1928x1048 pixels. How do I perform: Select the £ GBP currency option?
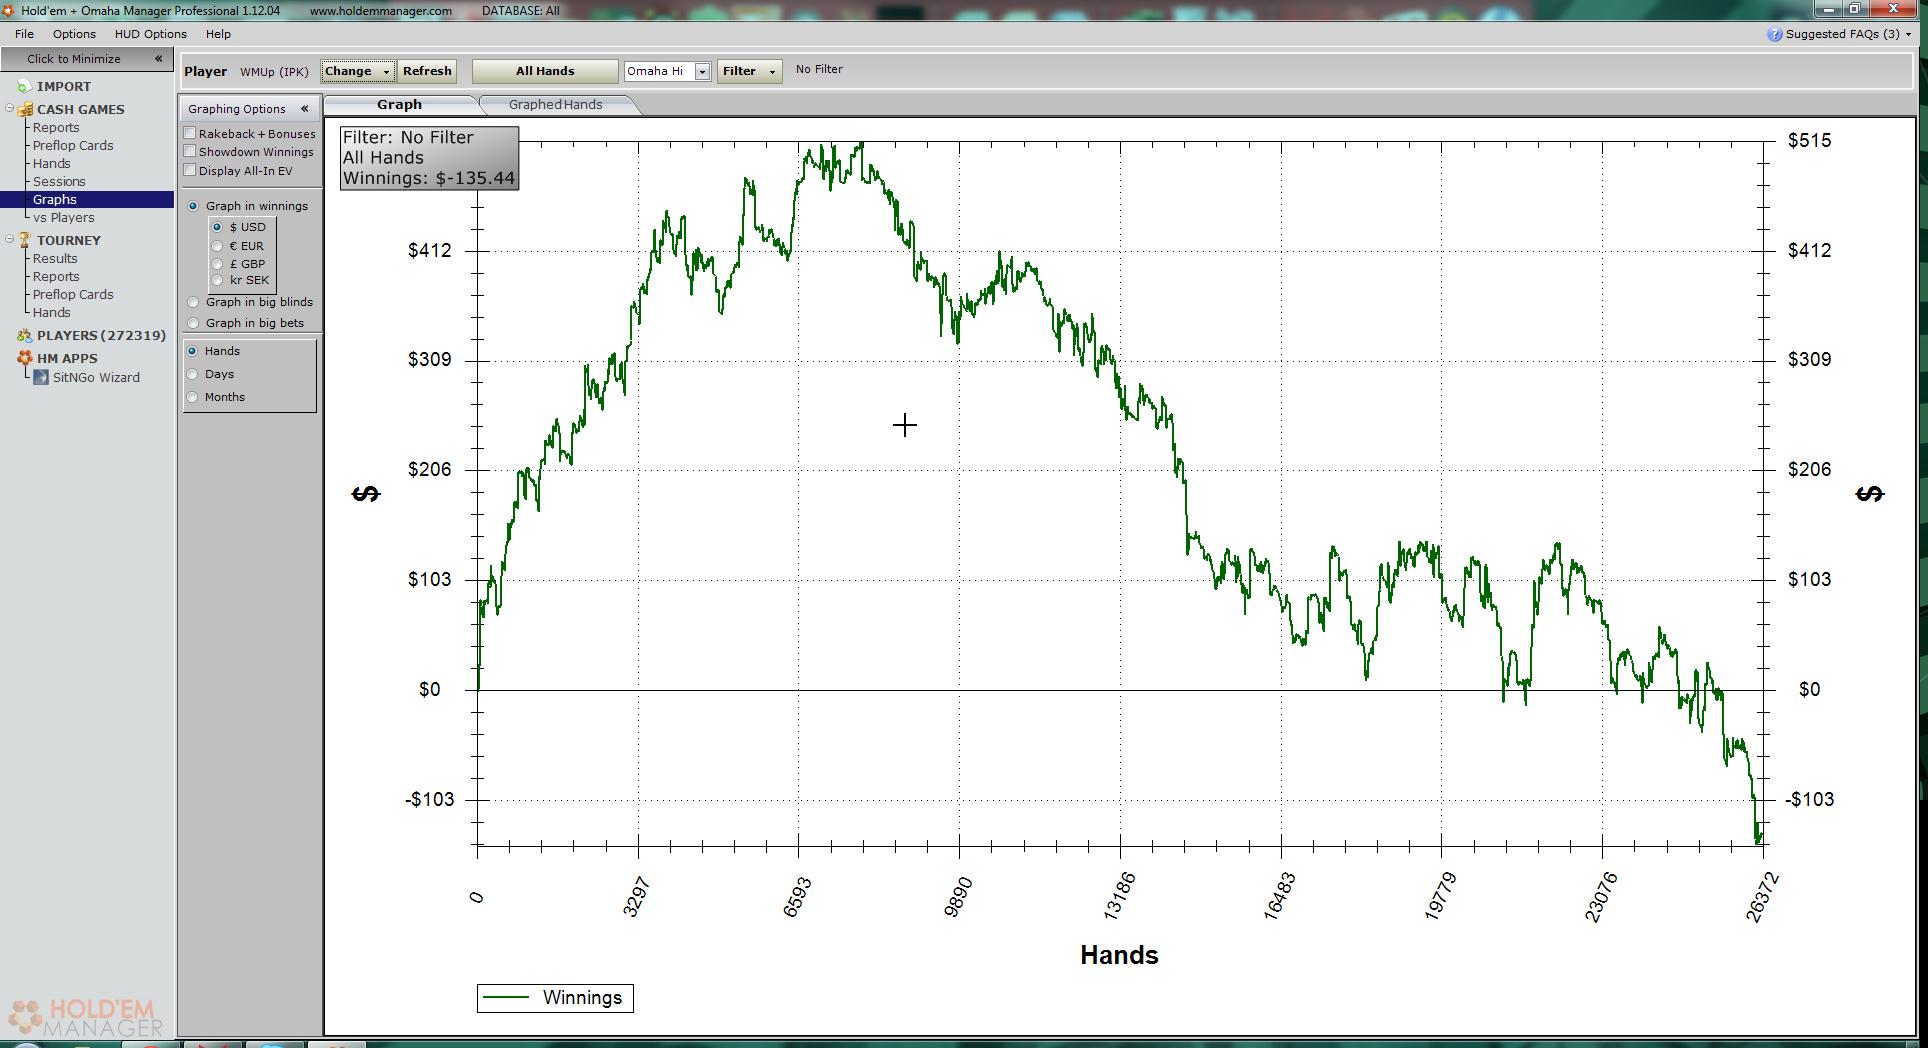click(217, 264)
